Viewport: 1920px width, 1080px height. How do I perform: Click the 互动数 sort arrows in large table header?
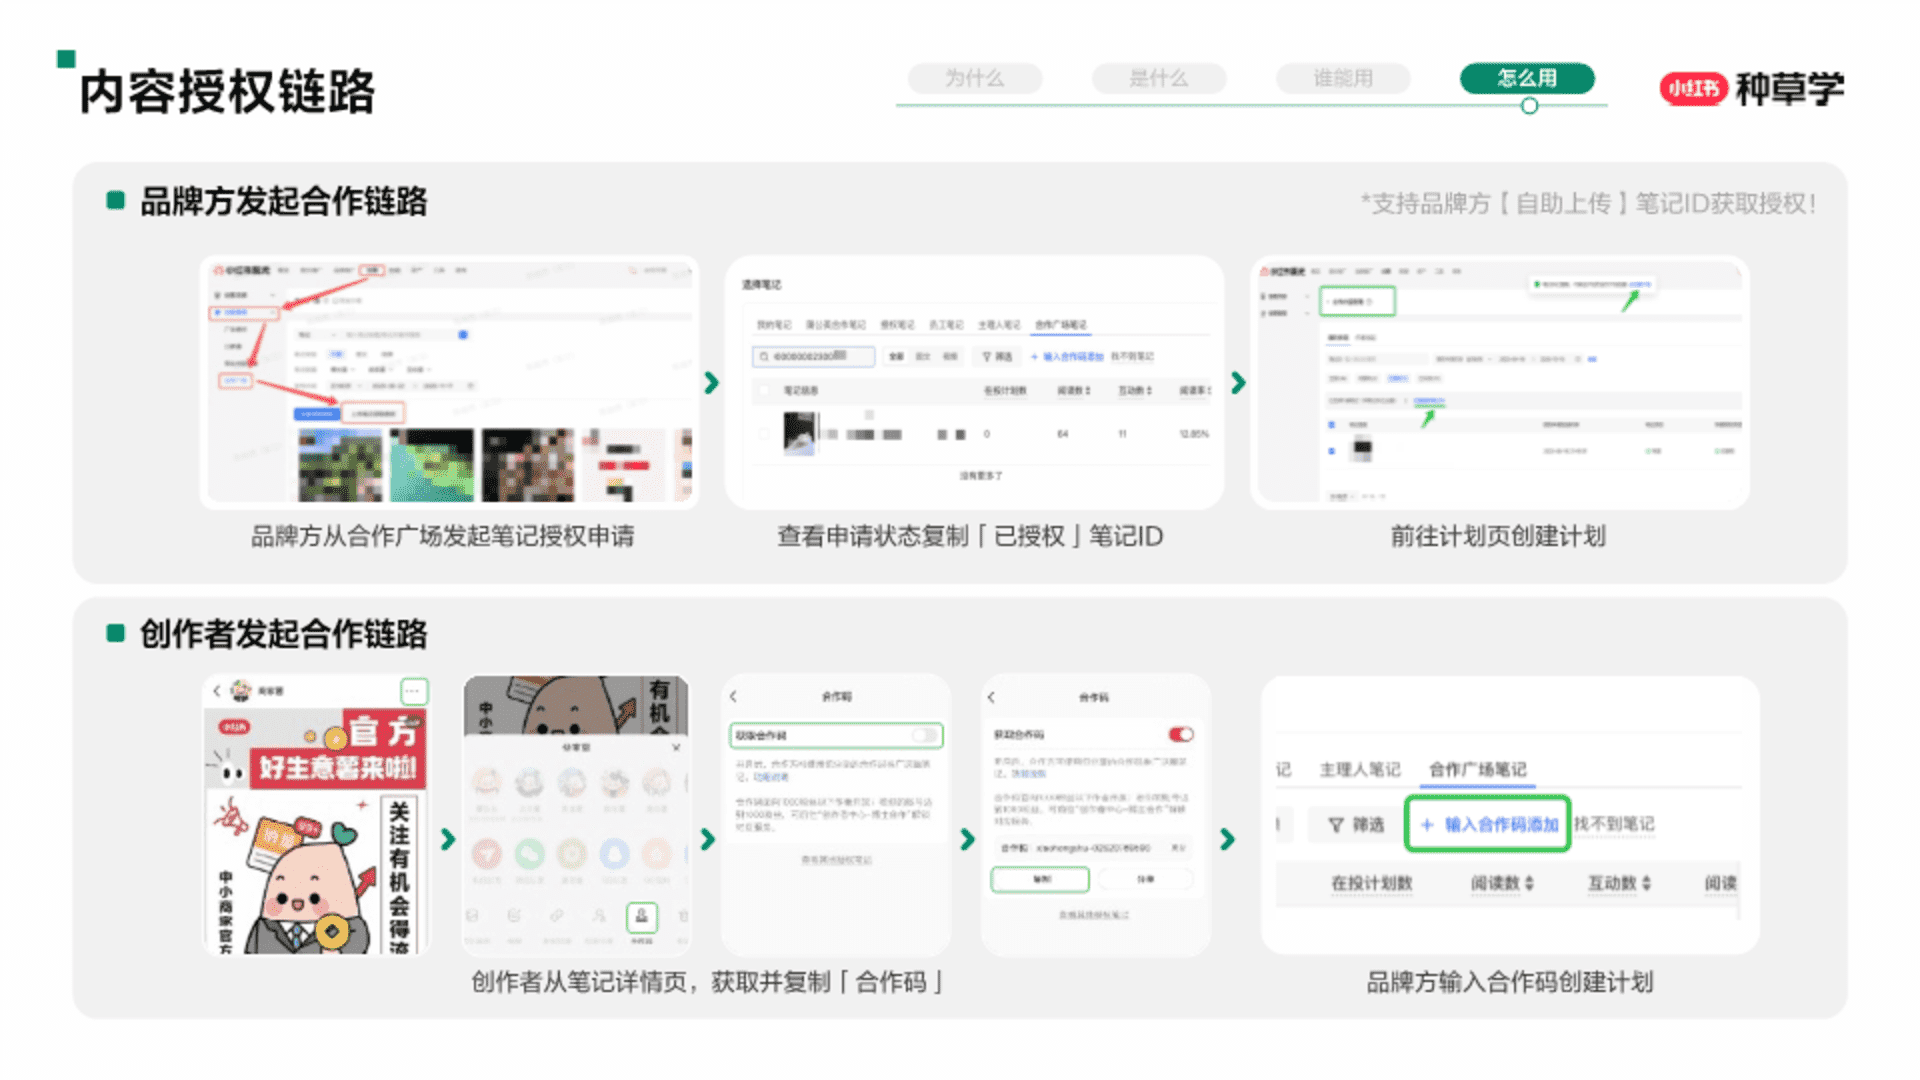tap(1646, 883)
